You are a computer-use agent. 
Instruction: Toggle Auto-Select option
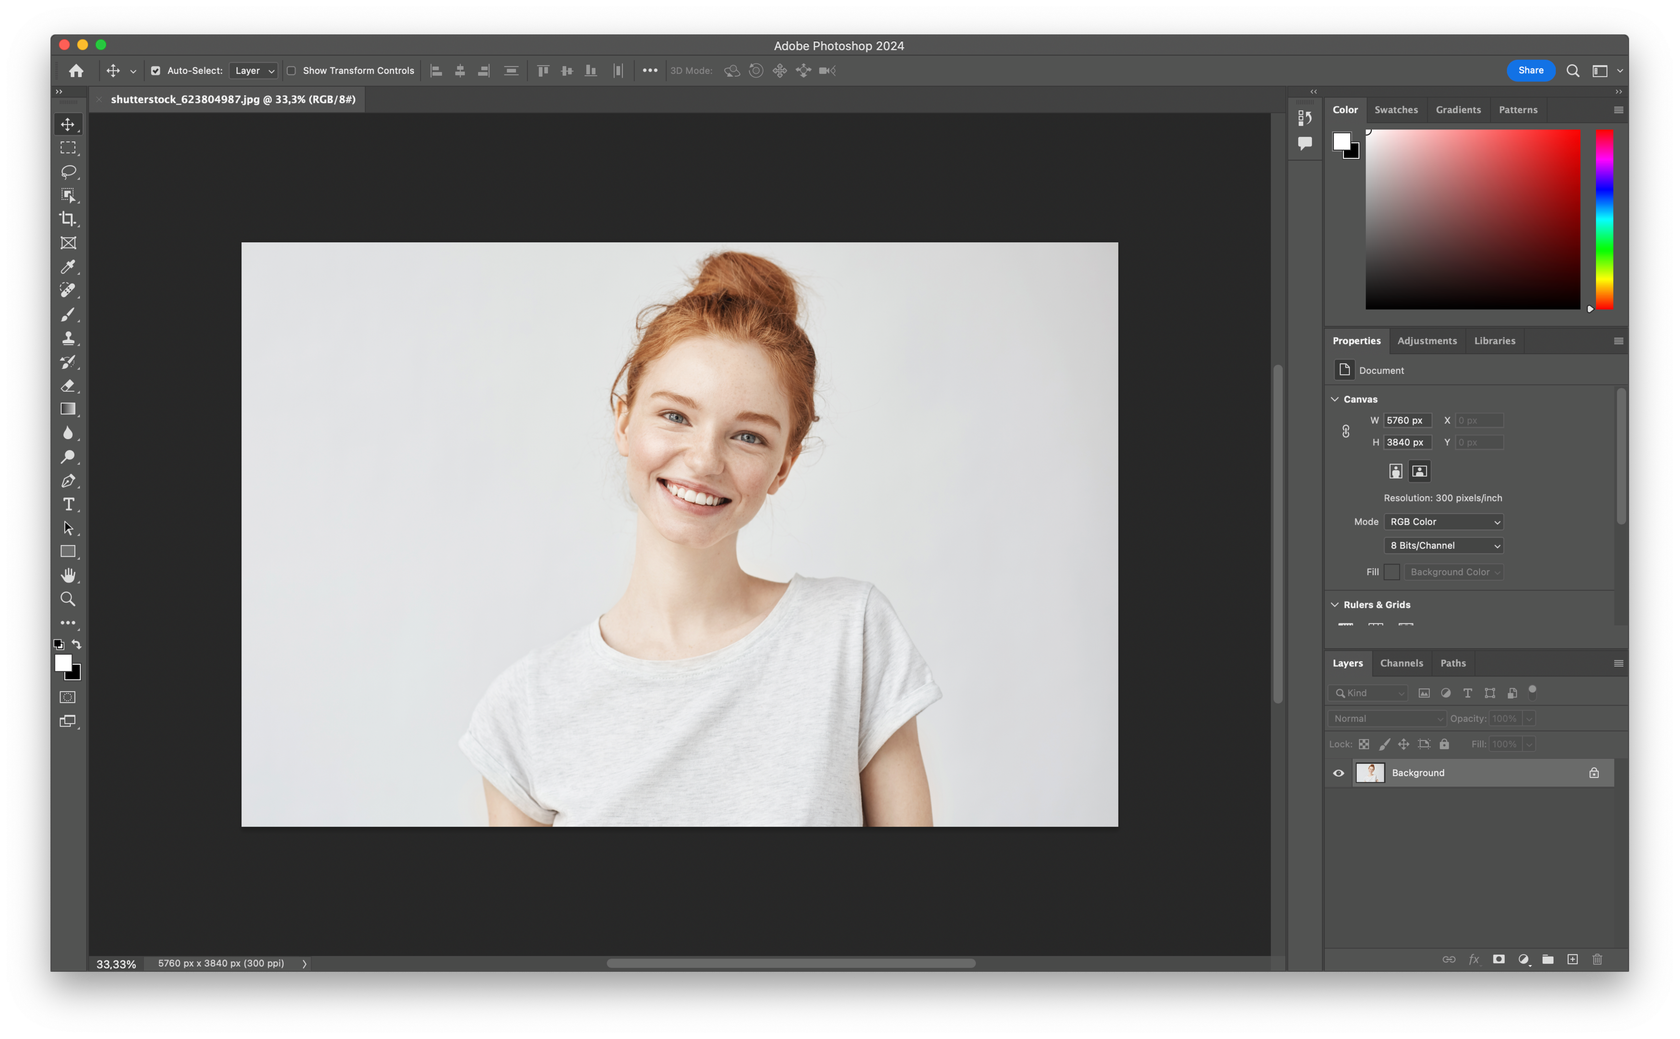point(156,70)
